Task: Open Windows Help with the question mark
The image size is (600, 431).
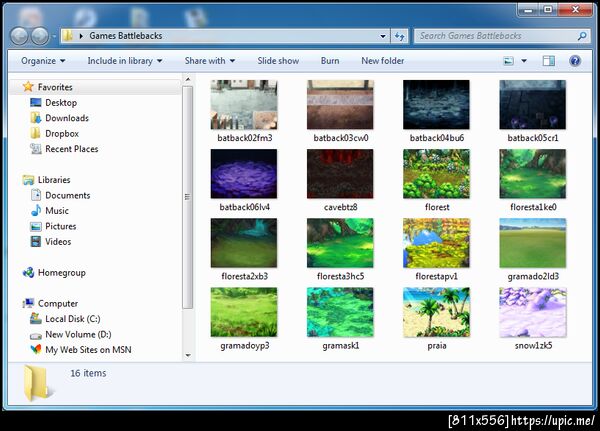Action: coord(575,61)
